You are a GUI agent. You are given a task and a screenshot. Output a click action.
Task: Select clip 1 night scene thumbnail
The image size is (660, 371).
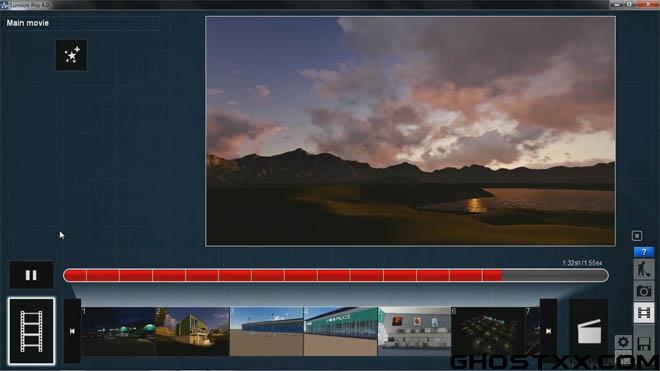click(119, 331)
